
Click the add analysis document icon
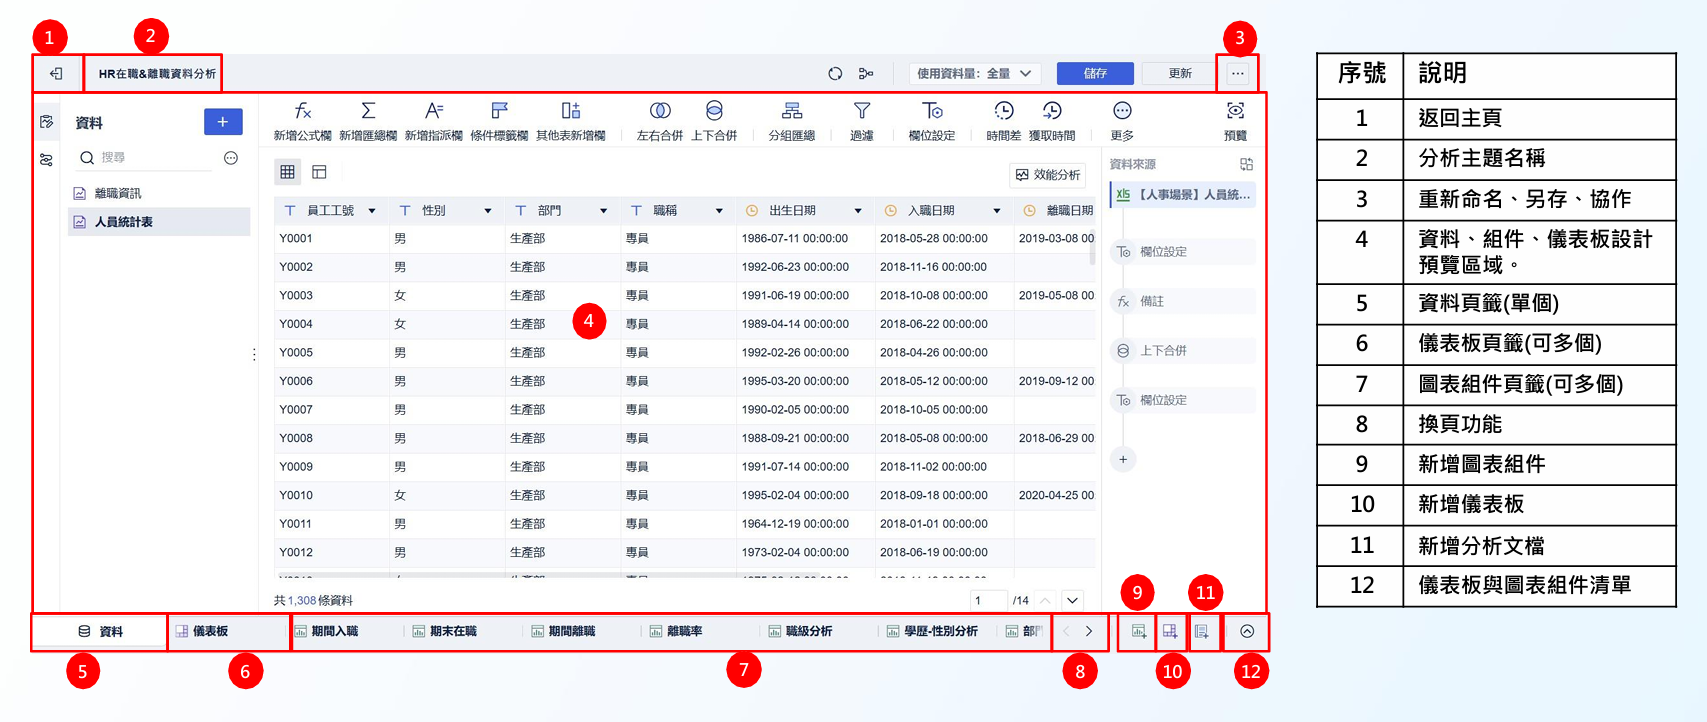(x=1202, y=632)
